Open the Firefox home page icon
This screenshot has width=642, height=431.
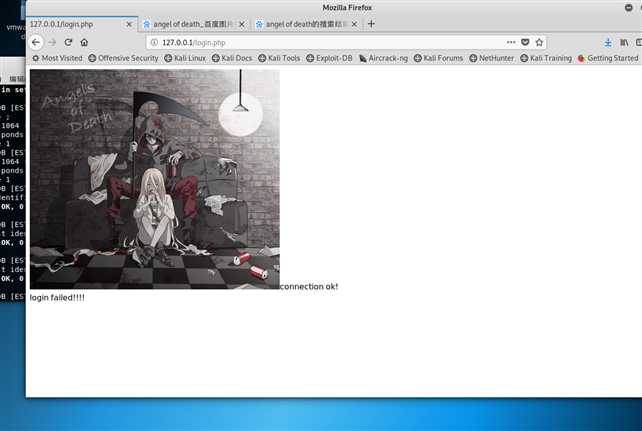(x=84, y=42)
